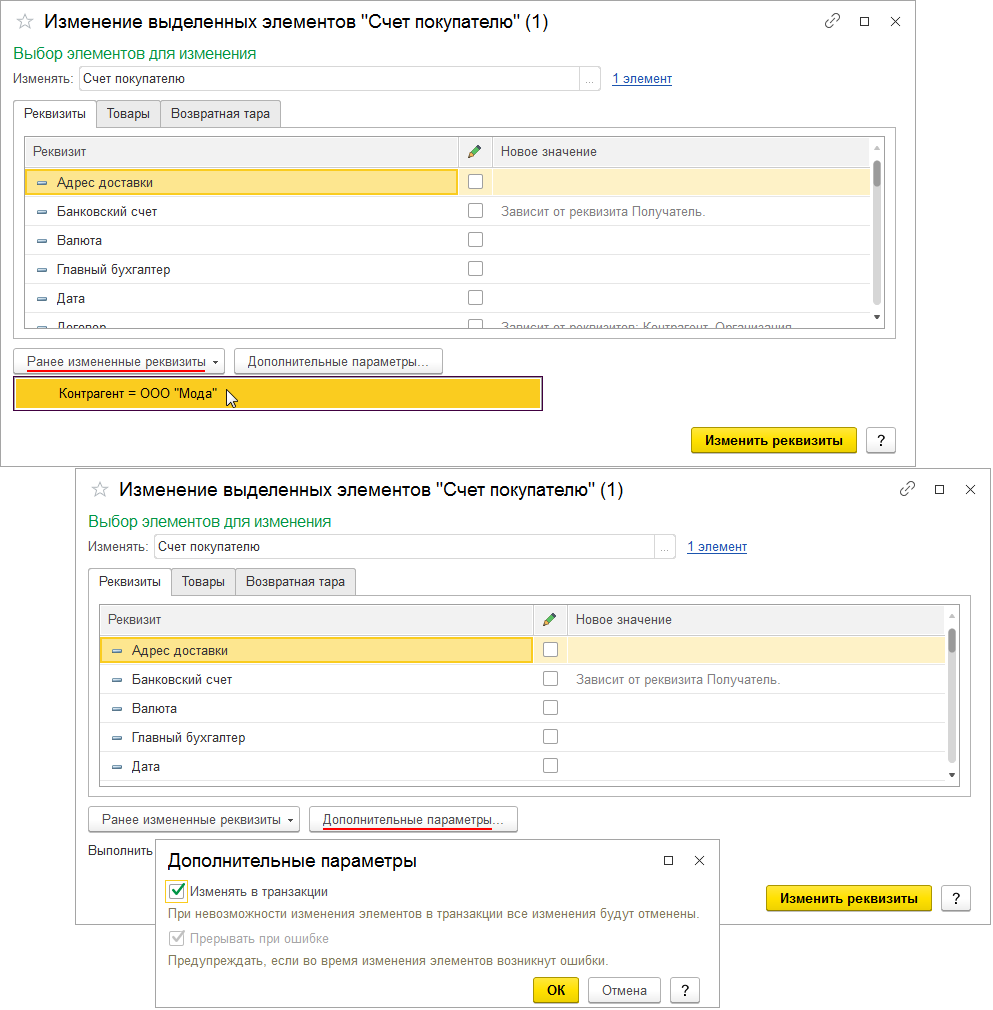Click the star favorites icon in the top window title
The image size is (993, 1010).
coord(22,20)
